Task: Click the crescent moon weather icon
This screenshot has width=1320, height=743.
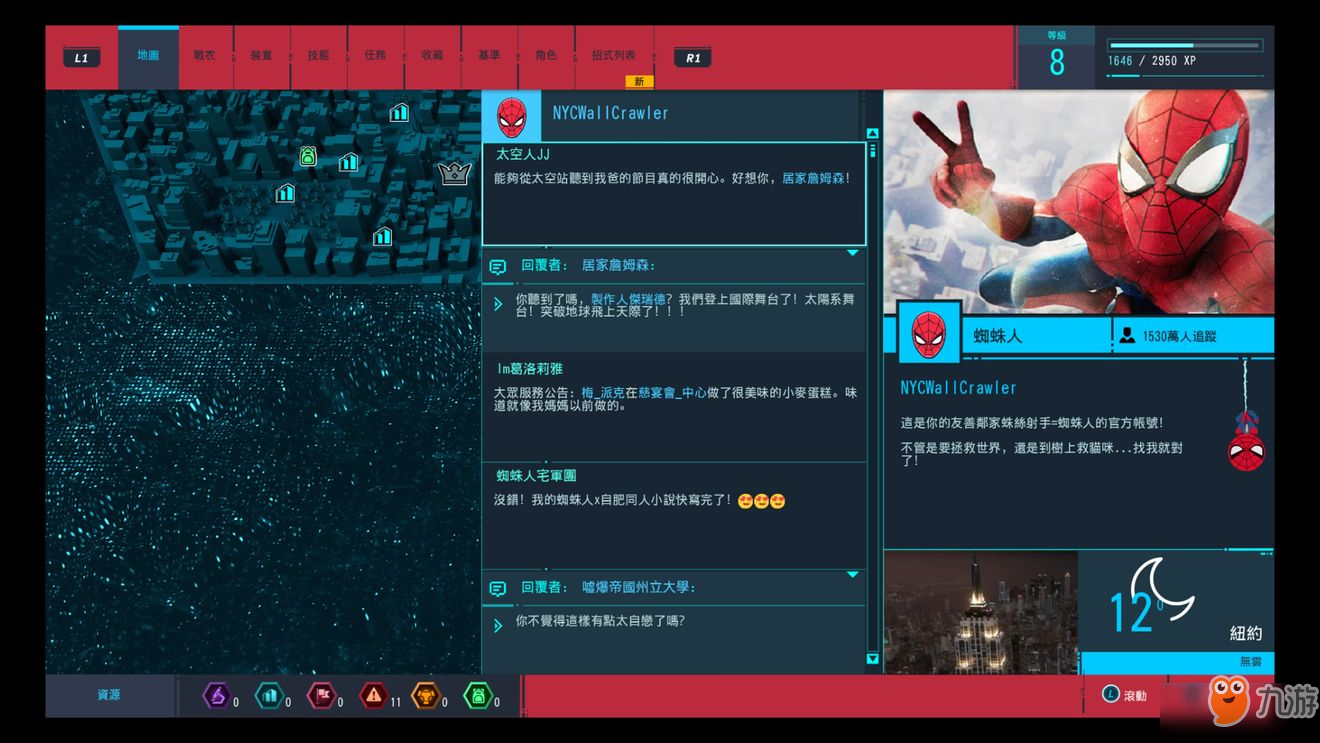Action: pos(1165,587)
